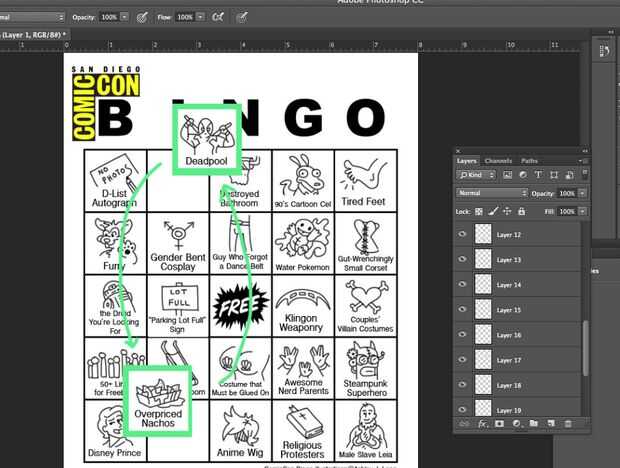The height and width of the screenshot is (468, 620).
Task: Filter layers by type layer icon
Action: point(538,175)
